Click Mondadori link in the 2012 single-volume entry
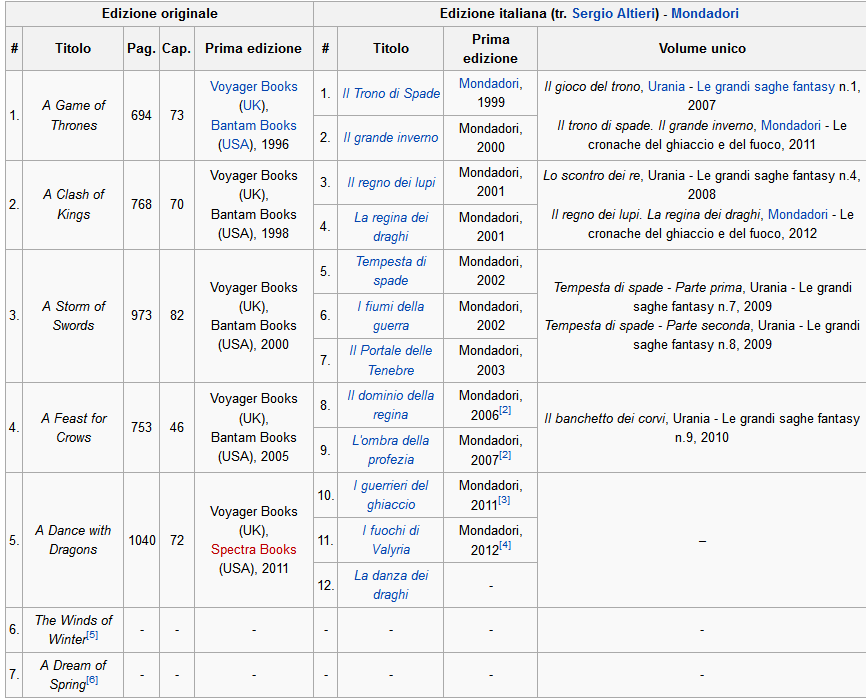The height and width of the screenshot is (698, 866). coord(798,214)
